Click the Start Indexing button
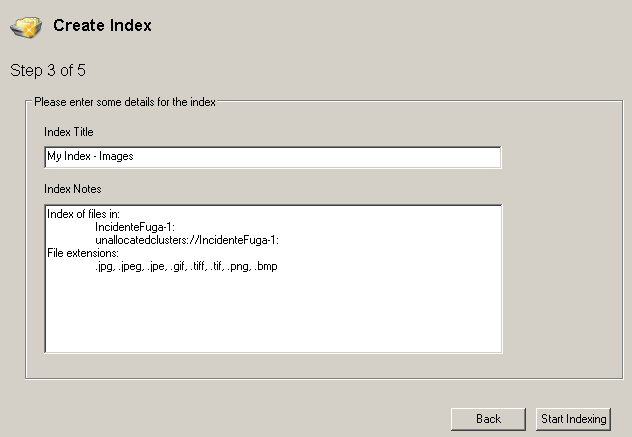The height and width of the screenshot is (437, 632). [x=572, y=419]
